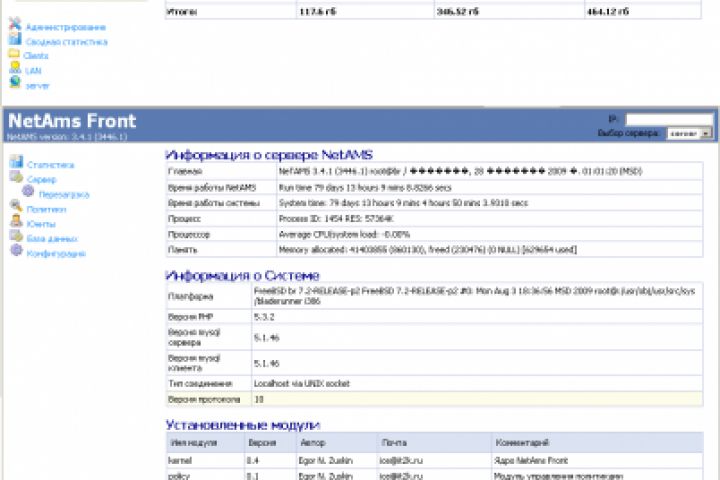Click the Сводная статистика chart icon

tap(15, 40)
